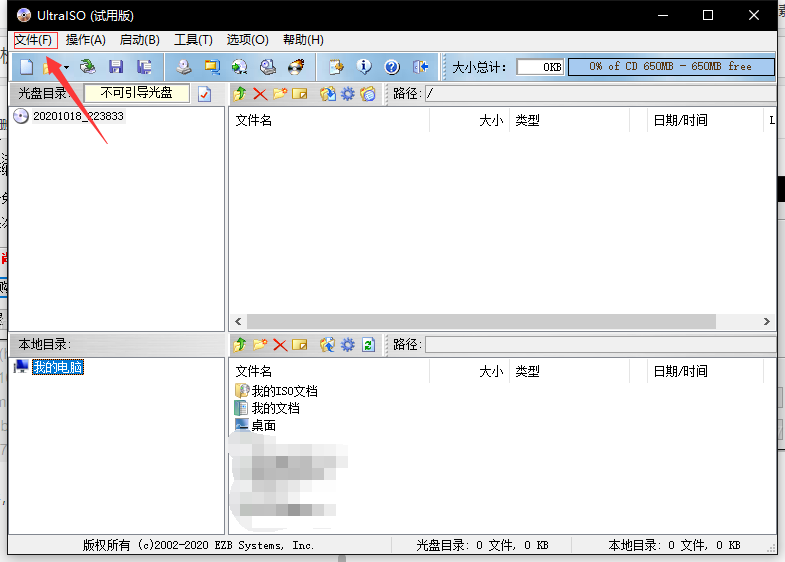Click the left arrow of the horizontal scrollbar
The width and height of the screenshot is (785, 562).
pyautogui.click(x=238, y=321)
